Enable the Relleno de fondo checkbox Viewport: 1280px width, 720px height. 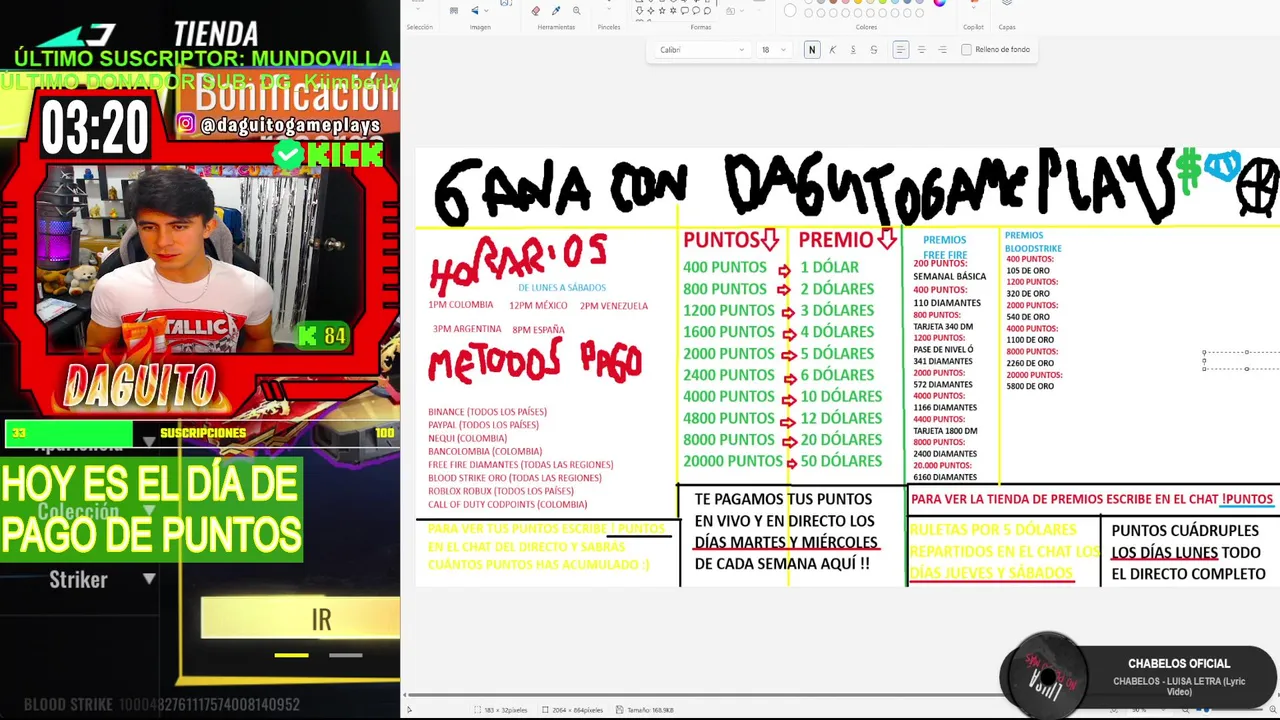tap(966, 50)
